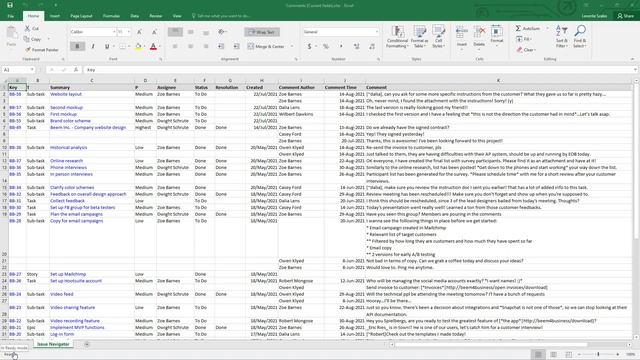This screenshot has height=360, width=640.
Task: Delete cells using the Delete button
Action: coord(479,37)
